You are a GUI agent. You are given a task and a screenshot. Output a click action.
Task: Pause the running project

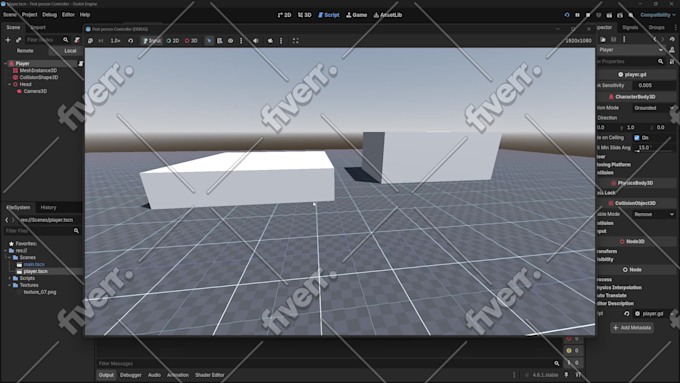[577, 15]
